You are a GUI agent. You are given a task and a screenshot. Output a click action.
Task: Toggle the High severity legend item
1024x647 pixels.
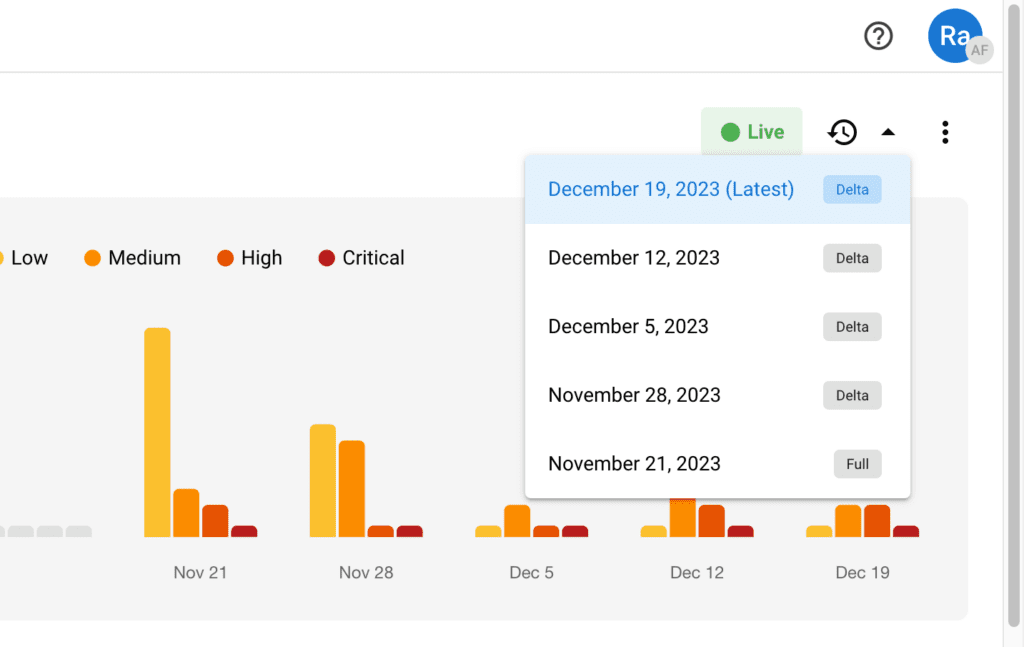pos(250,258)
